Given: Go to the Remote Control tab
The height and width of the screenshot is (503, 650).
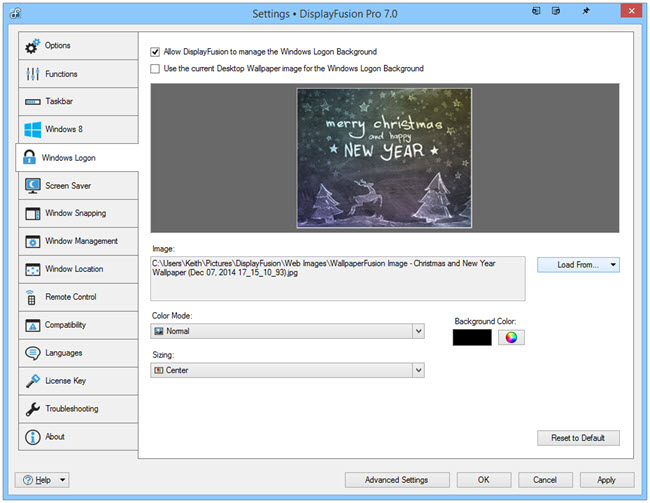Looking at the screenshot, I should (x=78, y=297).
